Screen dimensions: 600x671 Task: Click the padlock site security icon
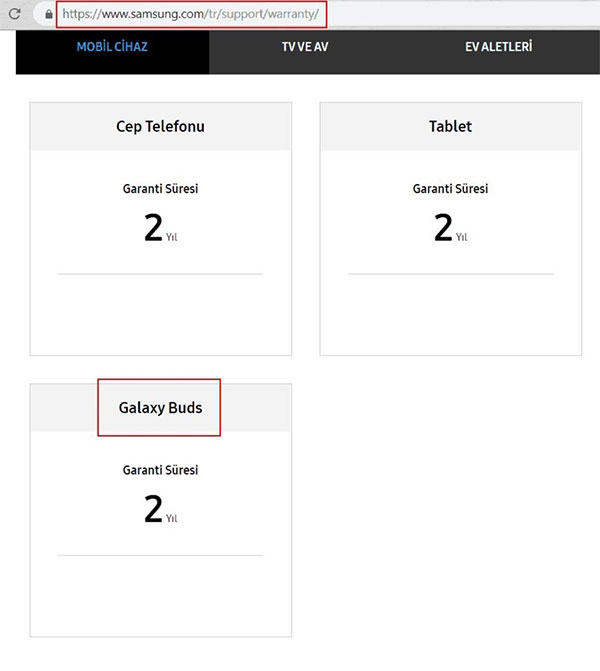pyautogui.click(x=49, y=14)
